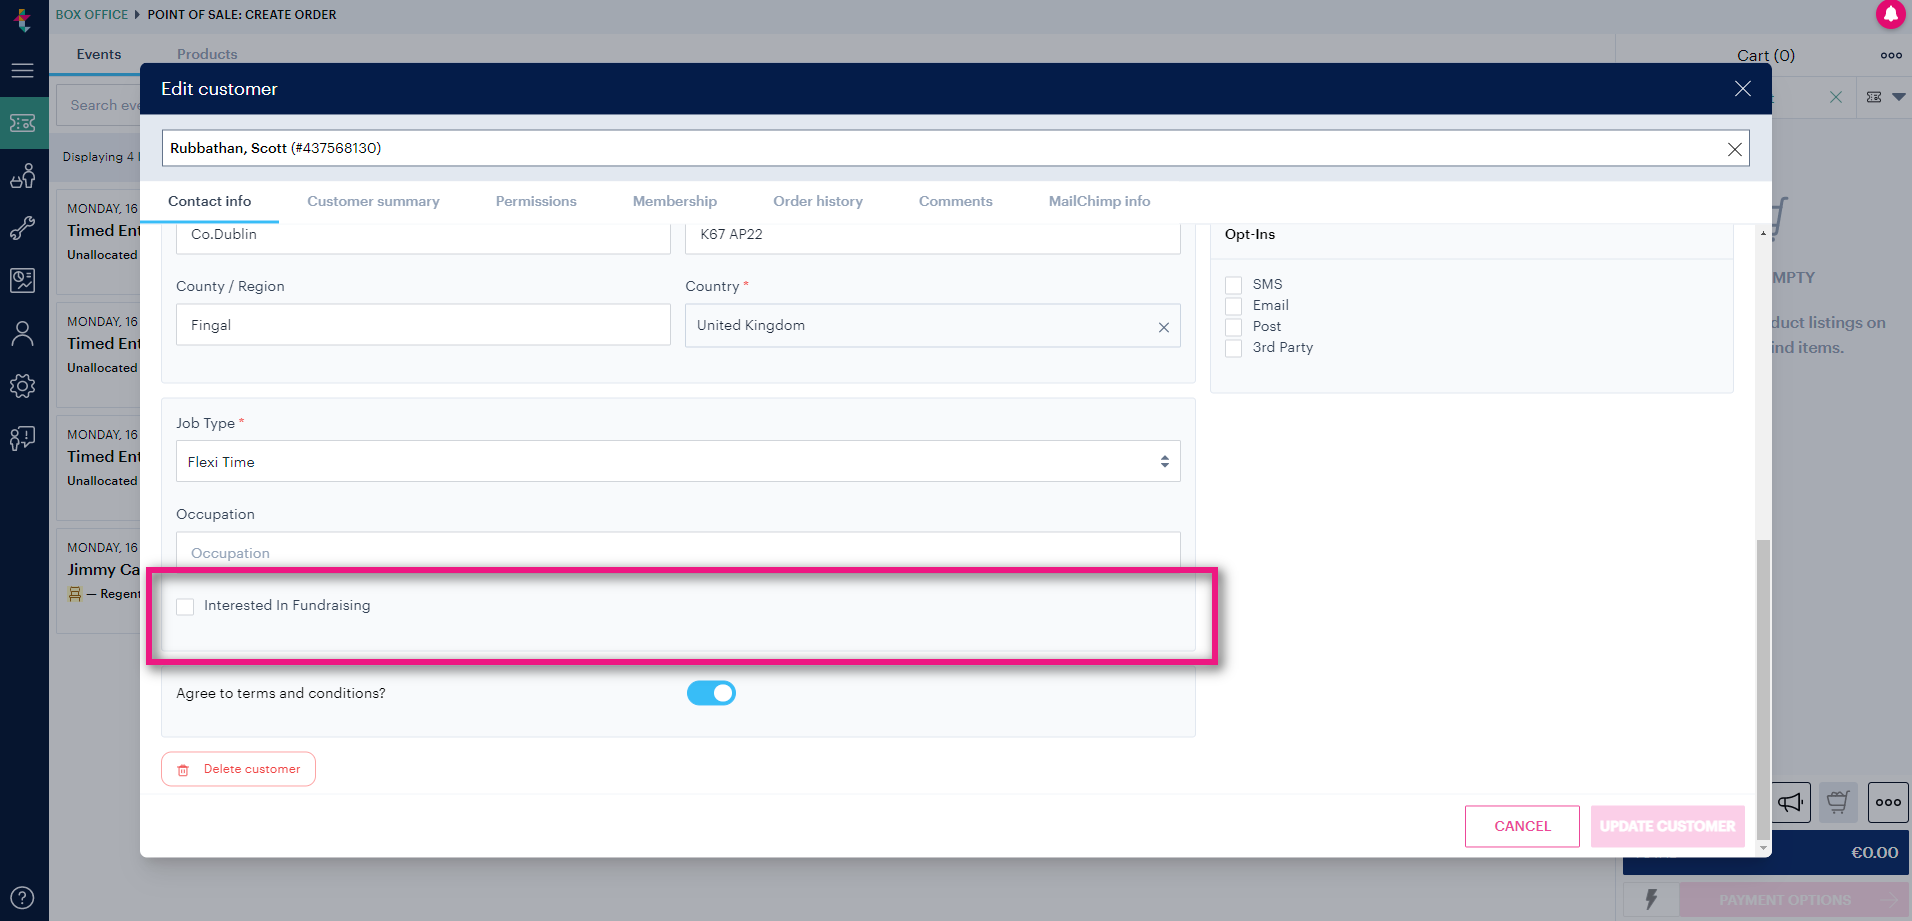The image size is (1912, 921).
Task: Click the CANCEL button
Action: pos(1522,826)
